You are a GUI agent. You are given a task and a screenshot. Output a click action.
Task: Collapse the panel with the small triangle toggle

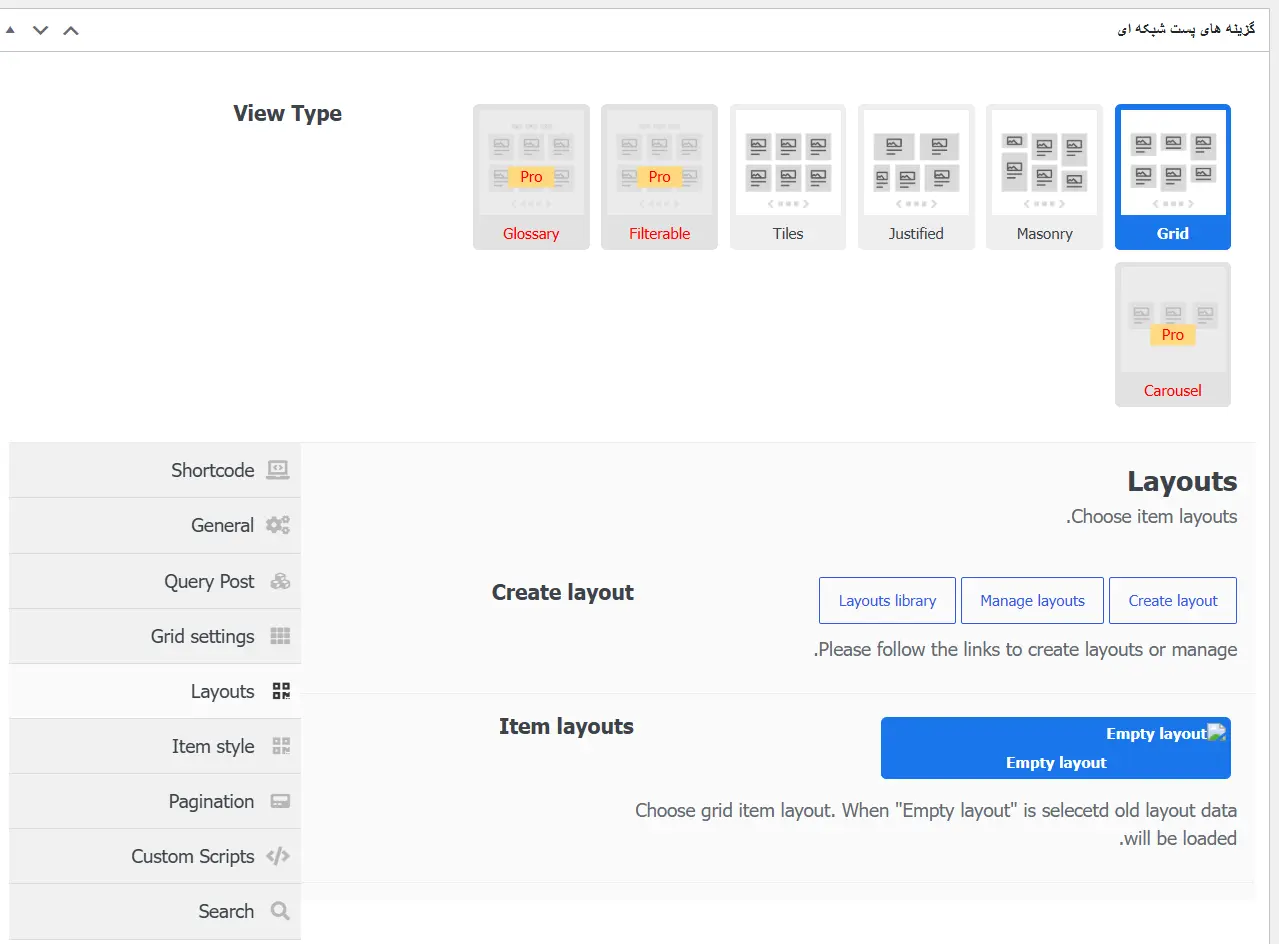click(x=10, y=30)
